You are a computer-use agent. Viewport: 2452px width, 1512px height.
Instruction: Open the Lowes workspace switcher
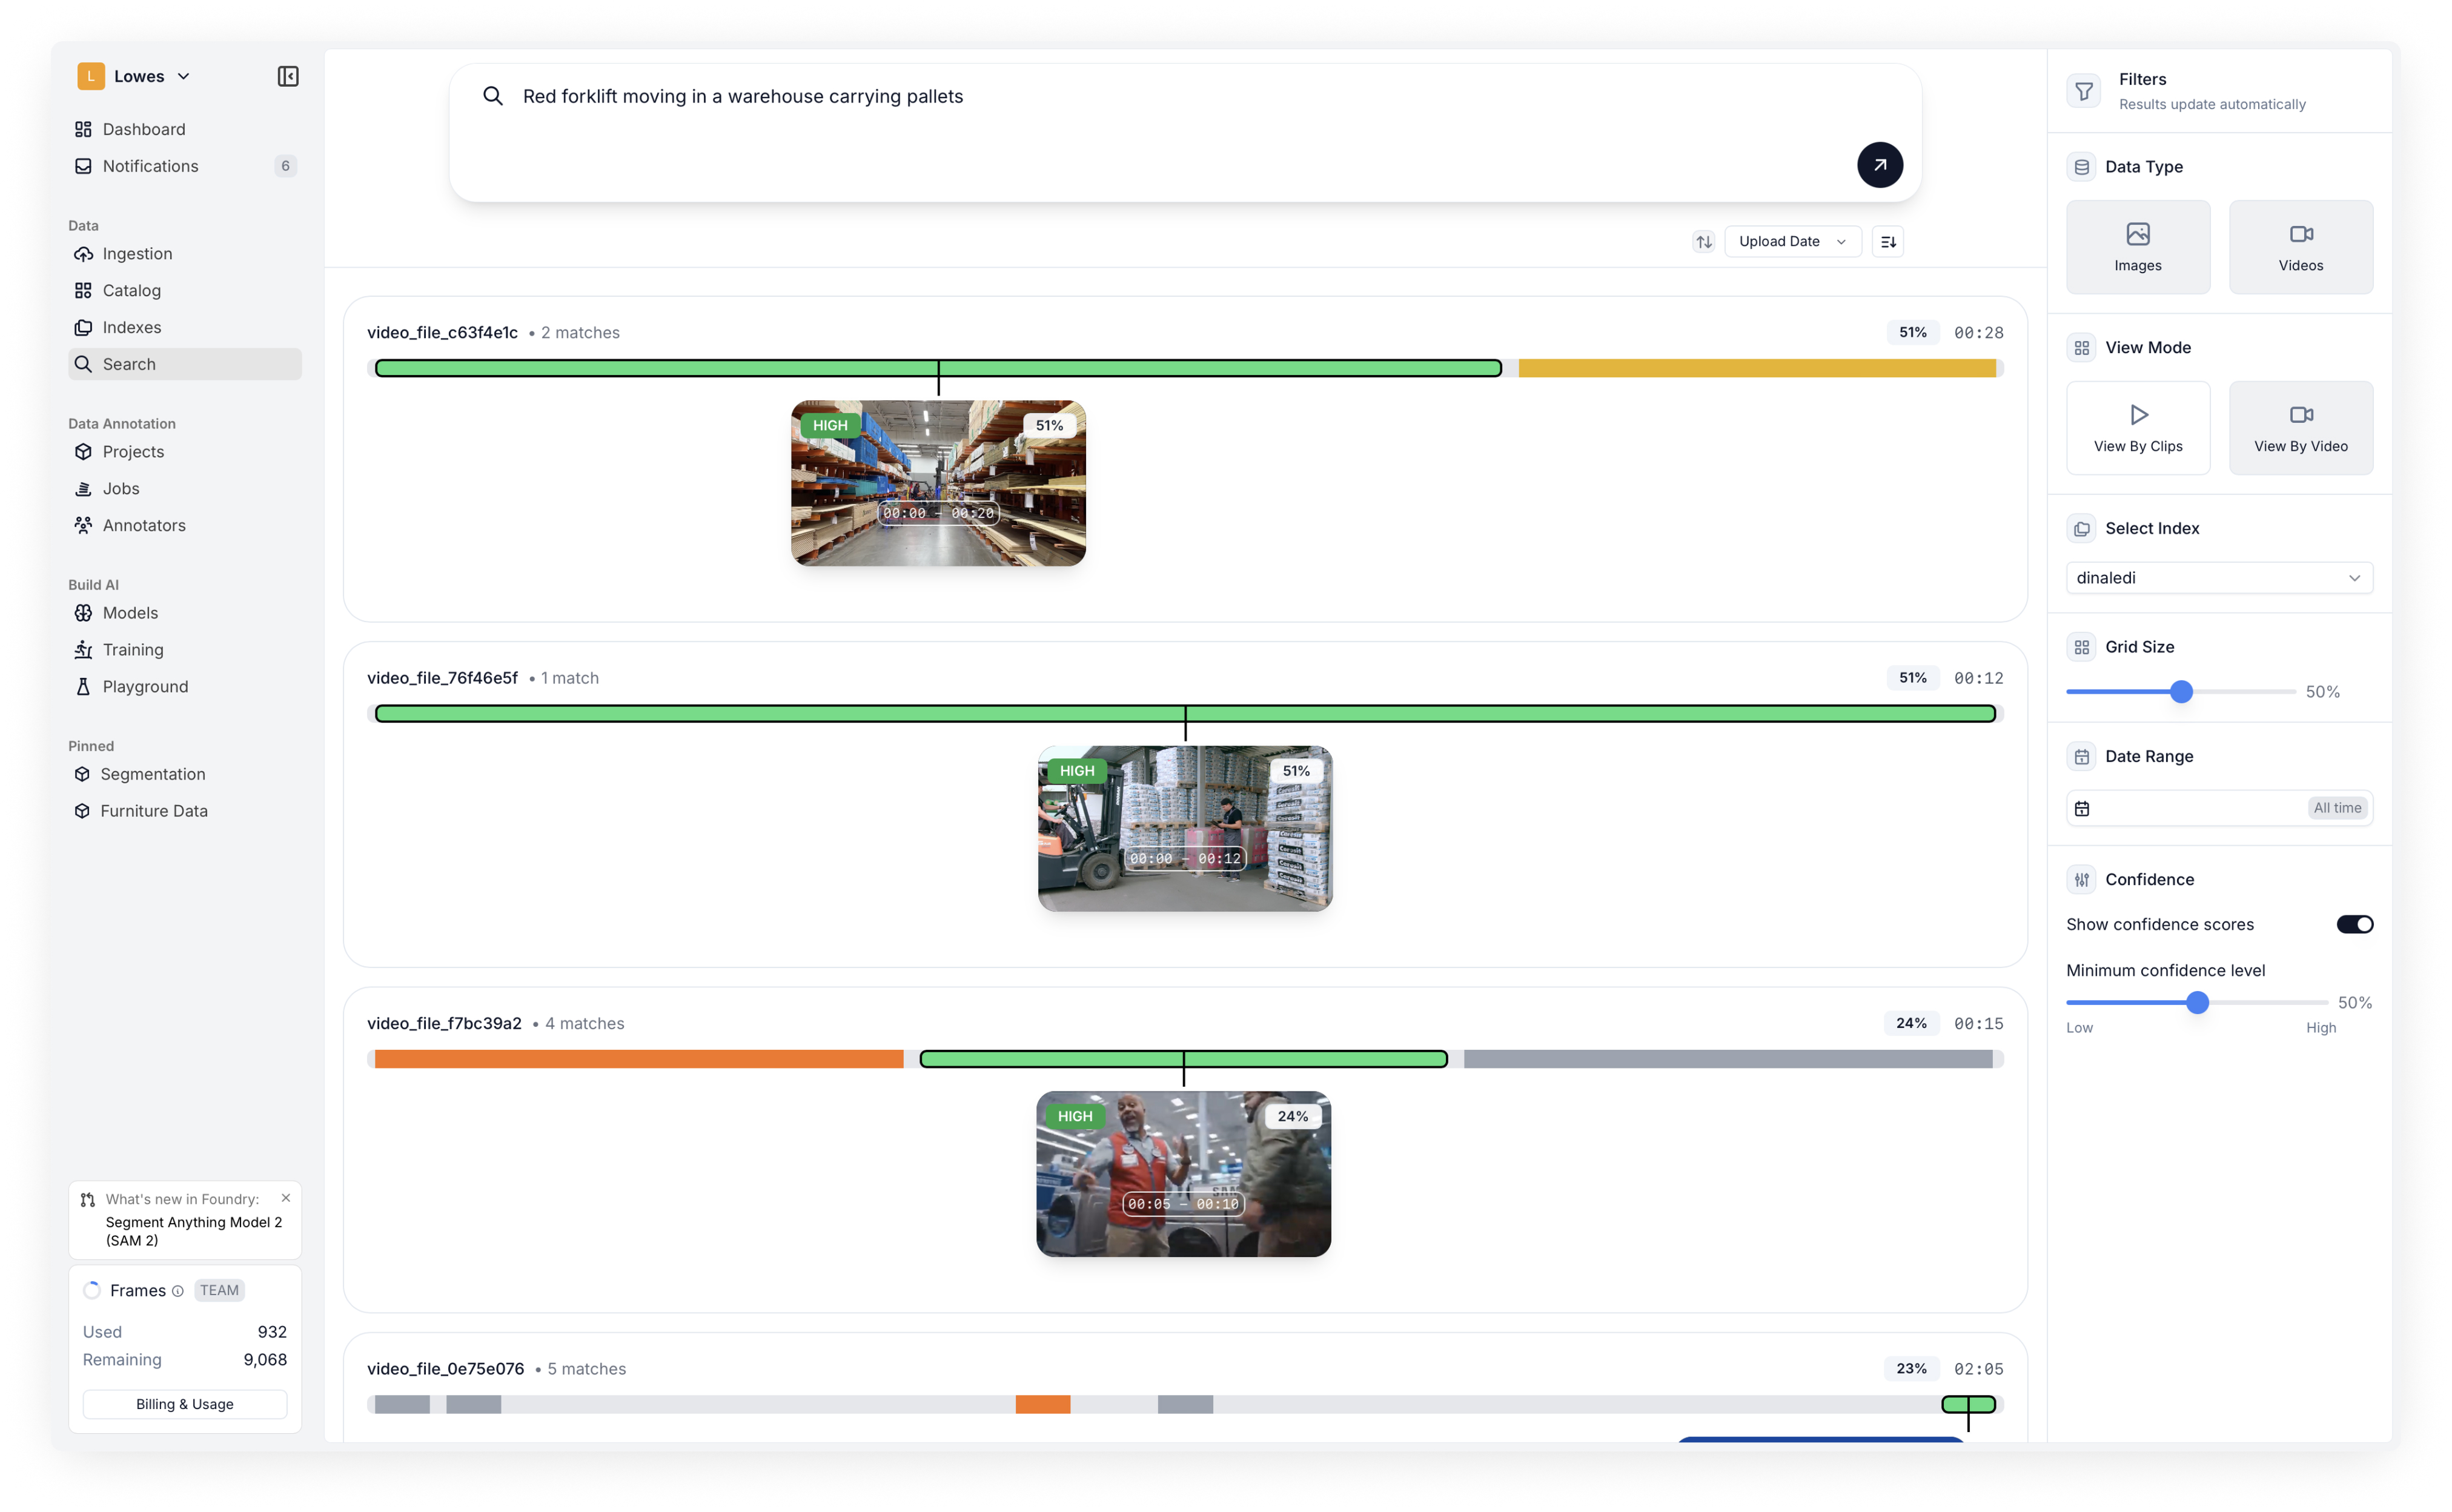[138, 76]
